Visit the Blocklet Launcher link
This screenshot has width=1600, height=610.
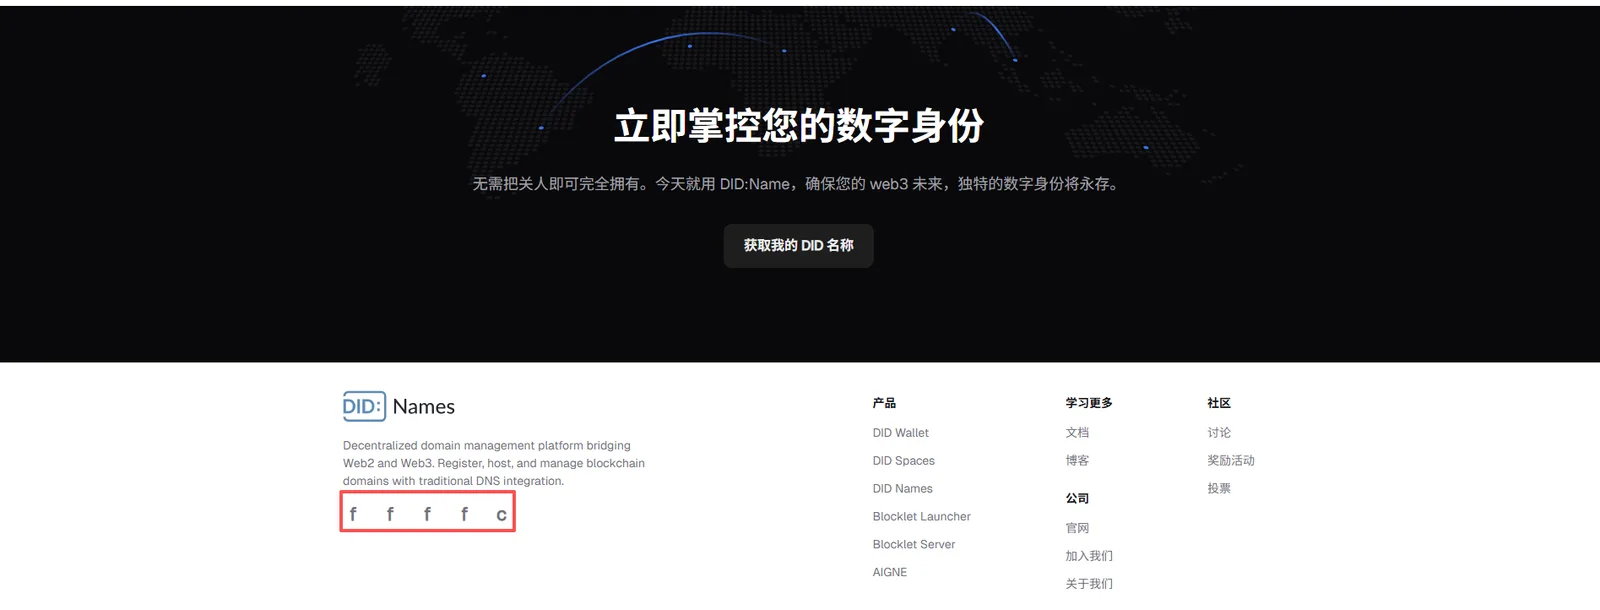click(x=921, y=517)
